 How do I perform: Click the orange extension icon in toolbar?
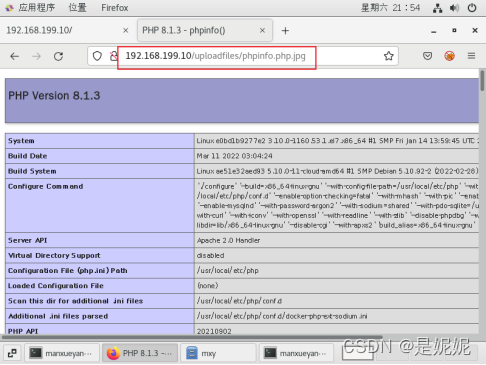point(449,56)
